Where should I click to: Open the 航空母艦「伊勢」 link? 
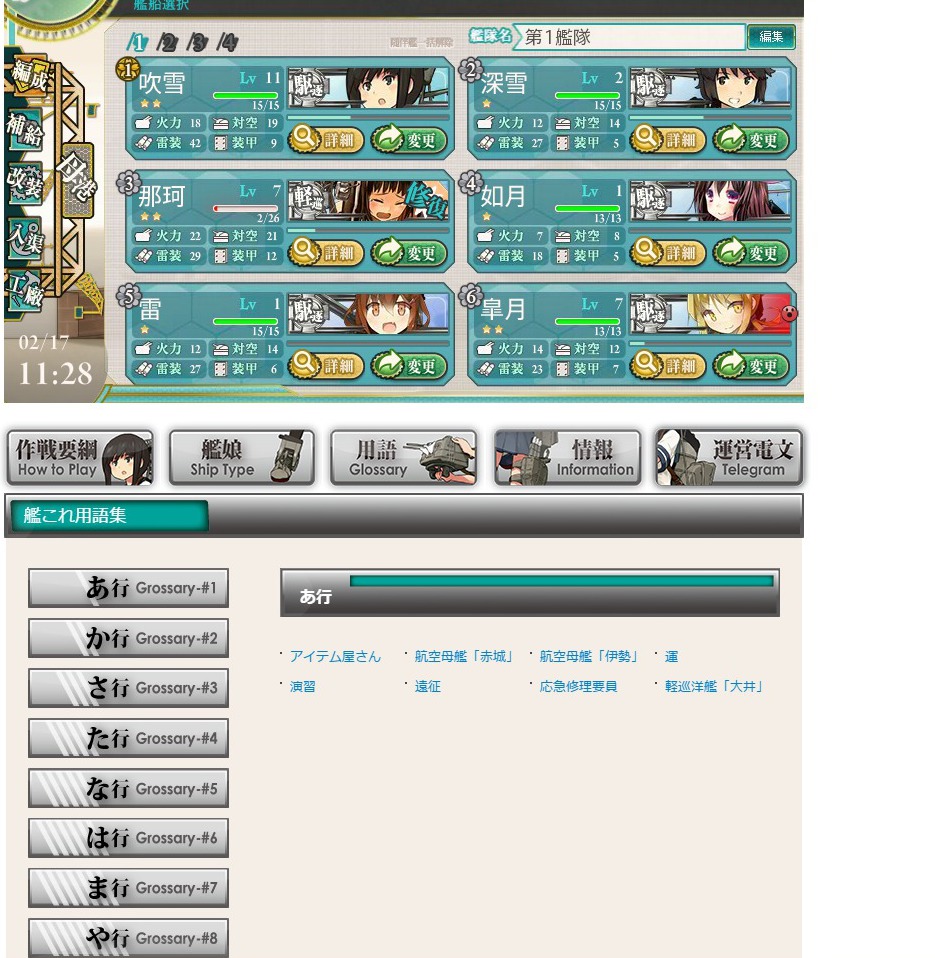point(588,656)
